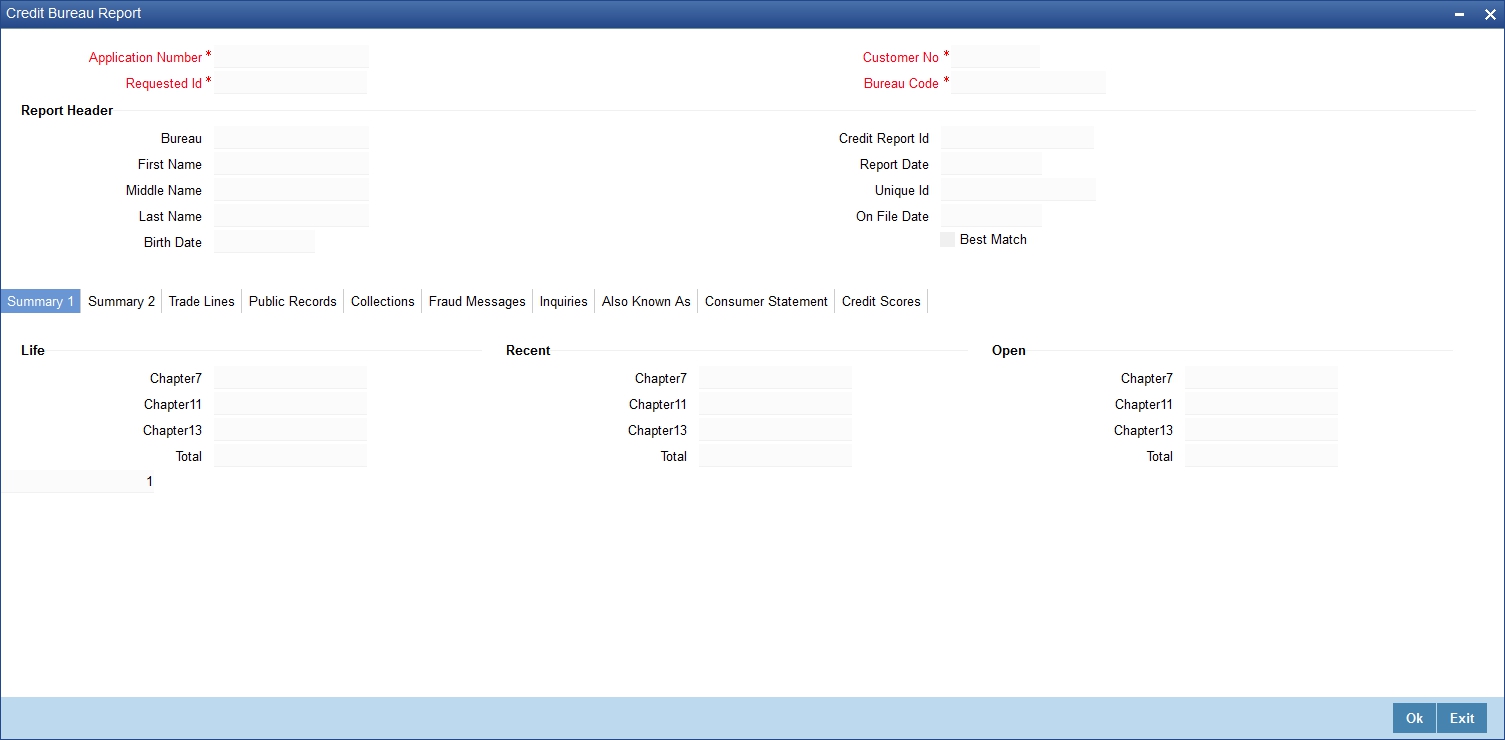The width and height of the screenshot is (1505, 740).
Task: Click the On File Date field
Action: 991,216
